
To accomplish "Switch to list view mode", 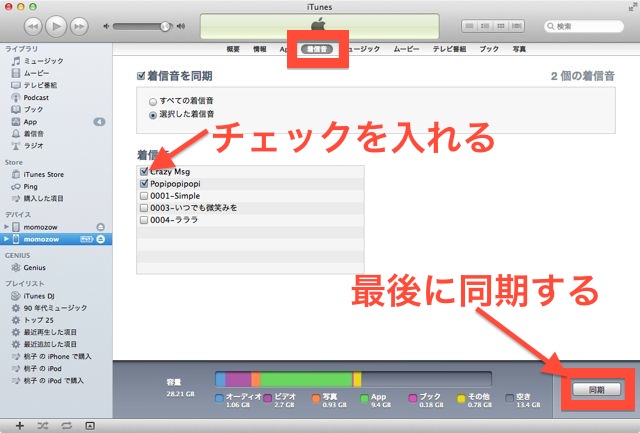I will tap(469, 26).
